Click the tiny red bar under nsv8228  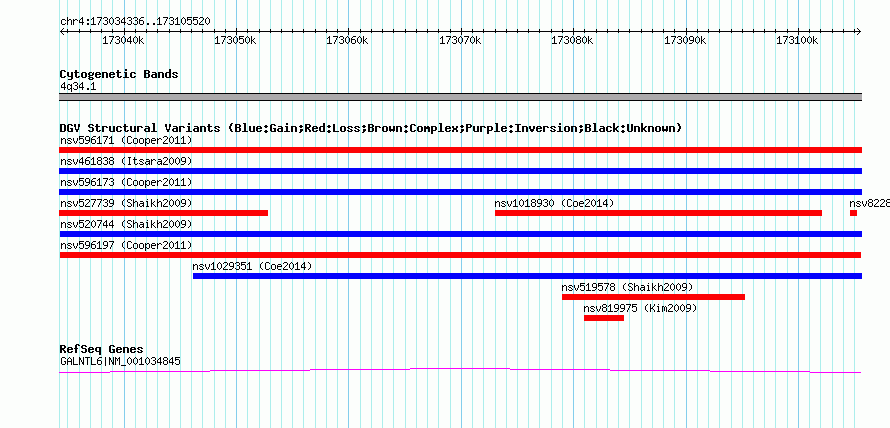tap(853, 213)
